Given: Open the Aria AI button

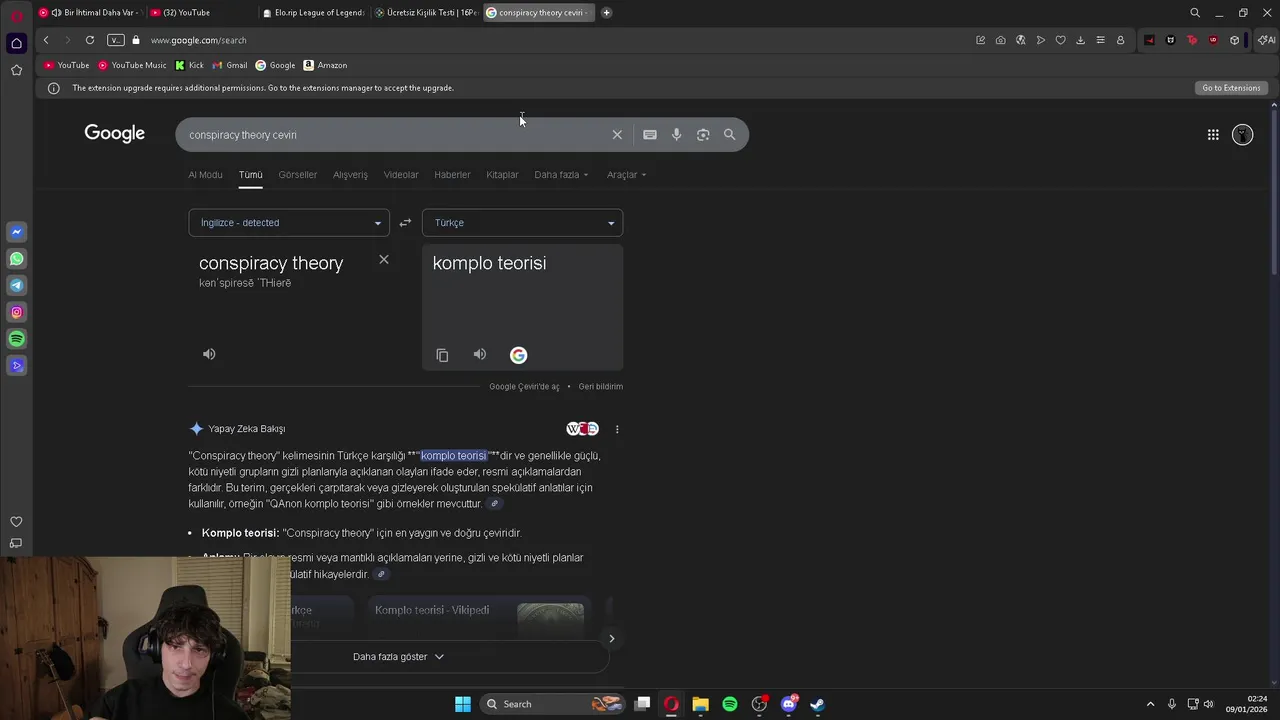Looking at the screenshot, I should 1266,40.
